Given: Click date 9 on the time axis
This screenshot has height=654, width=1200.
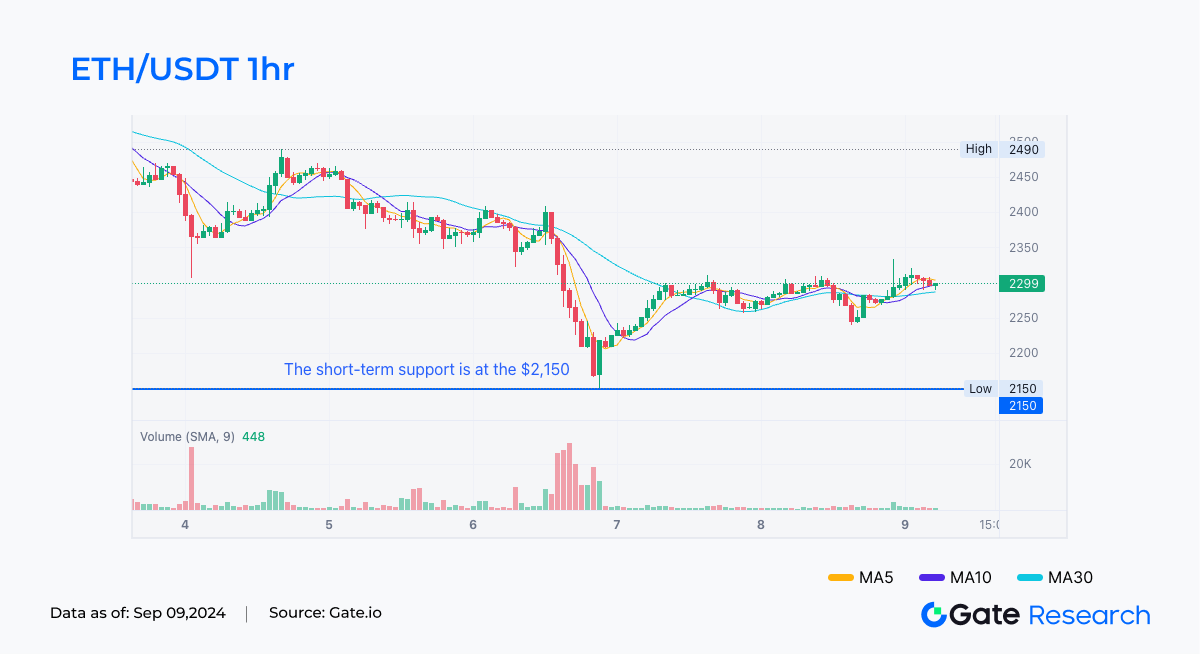Looking at the screenshot, I should point(905,525).
